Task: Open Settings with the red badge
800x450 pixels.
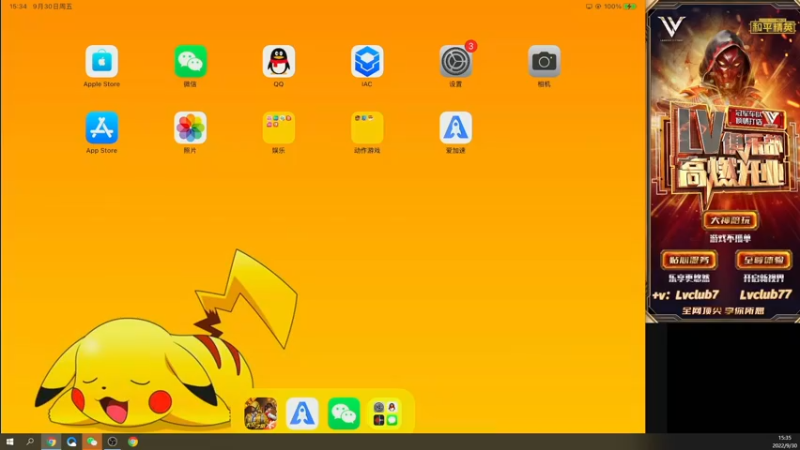Action: [x=456, y=61]
